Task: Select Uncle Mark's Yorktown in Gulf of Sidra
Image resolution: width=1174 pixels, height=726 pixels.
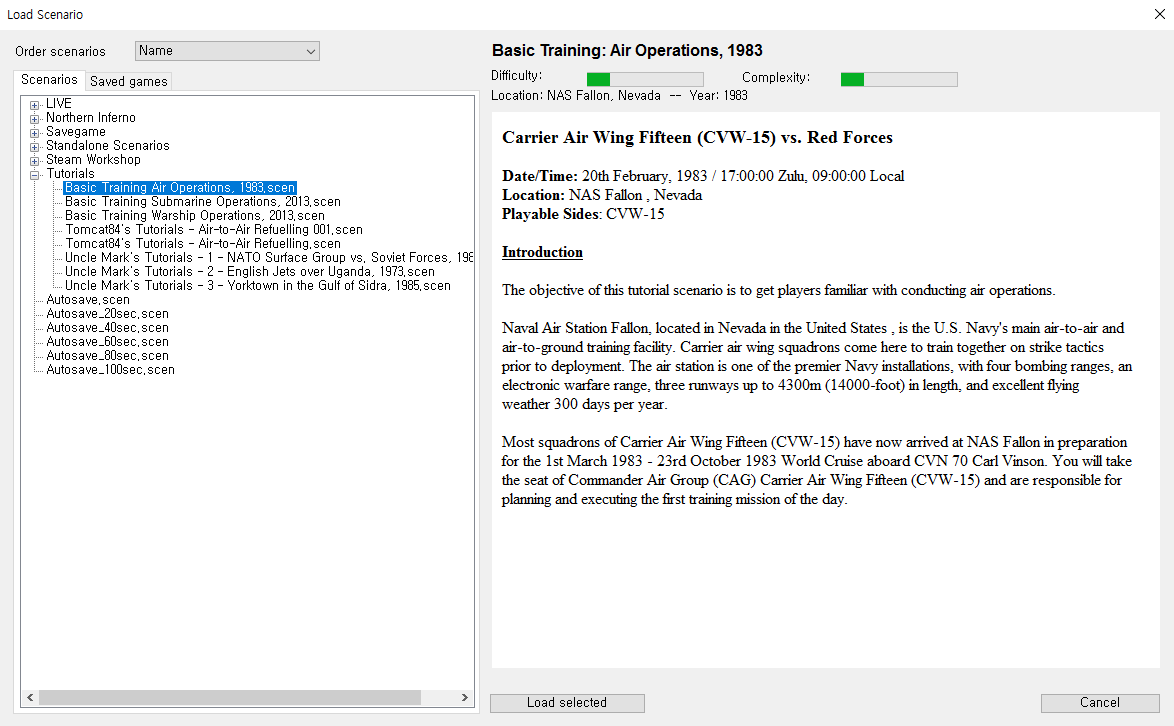Action: coord(258,286)
